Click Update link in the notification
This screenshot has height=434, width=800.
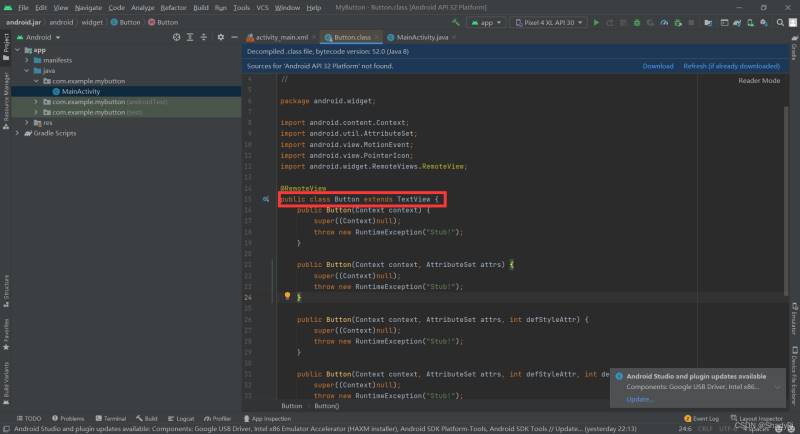click(640, 398)
